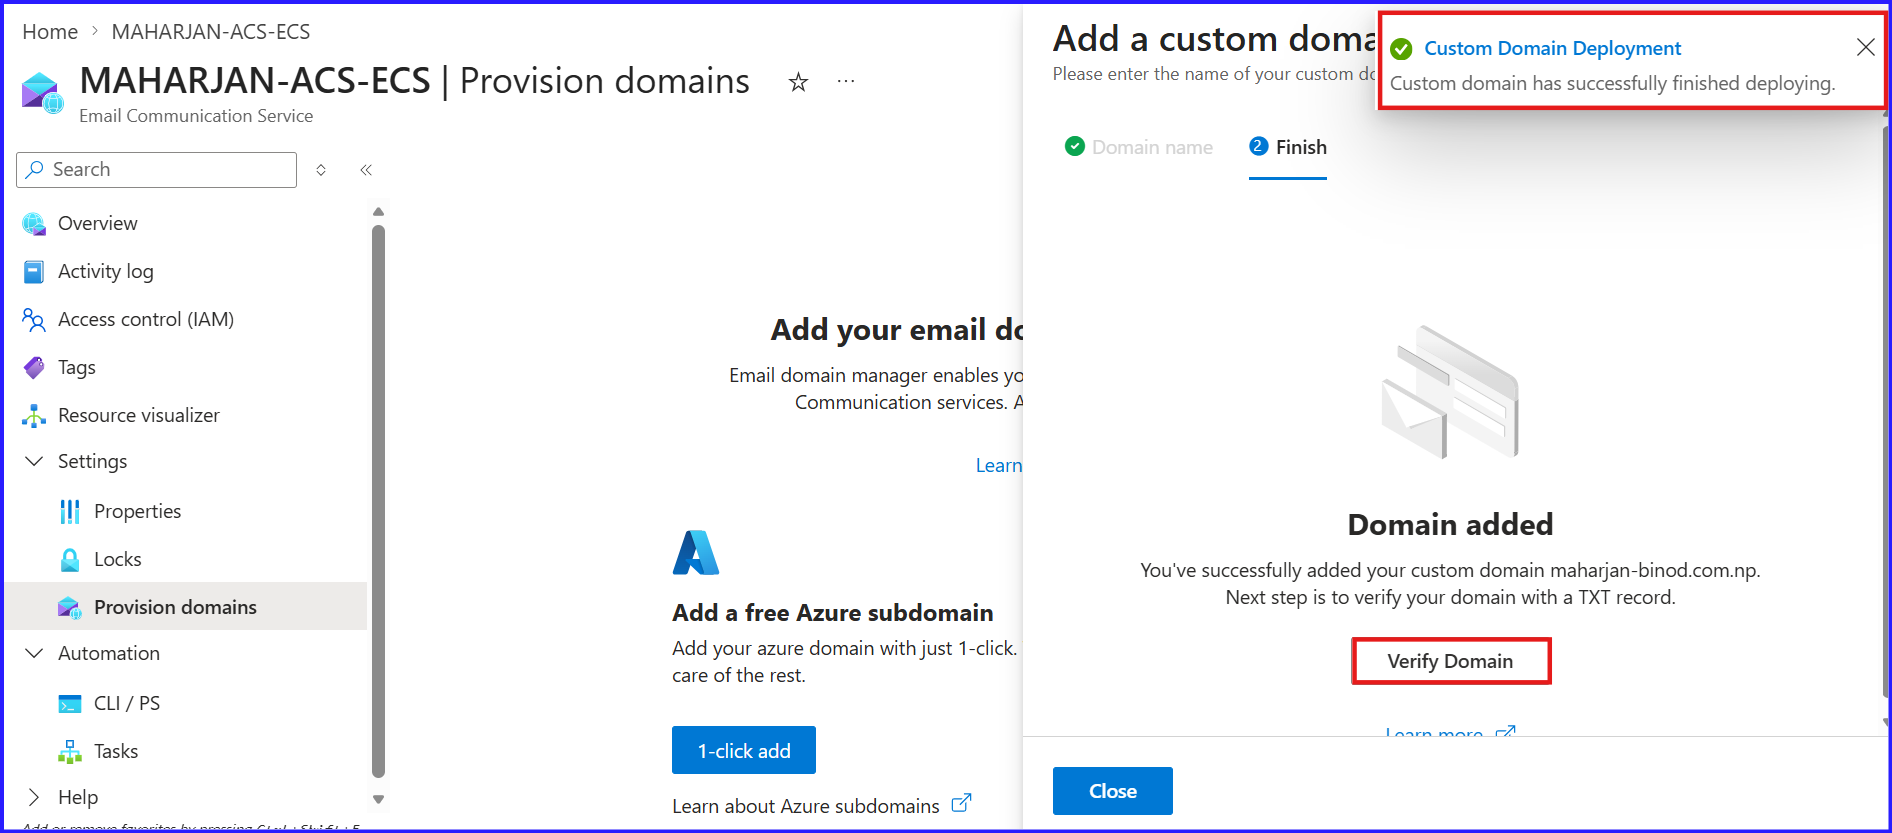The image size is (1892, 833).
Task: Click the search magnifier icon in sidebar
Action: tap(35, 170)
